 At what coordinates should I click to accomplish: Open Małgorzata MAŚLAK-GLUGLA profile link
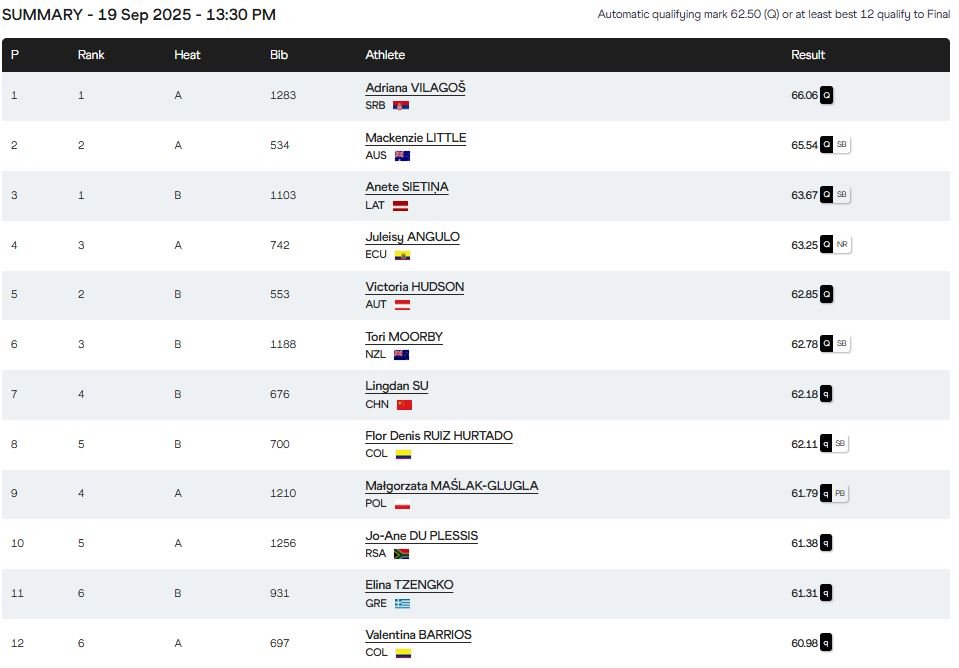point(451,486)
